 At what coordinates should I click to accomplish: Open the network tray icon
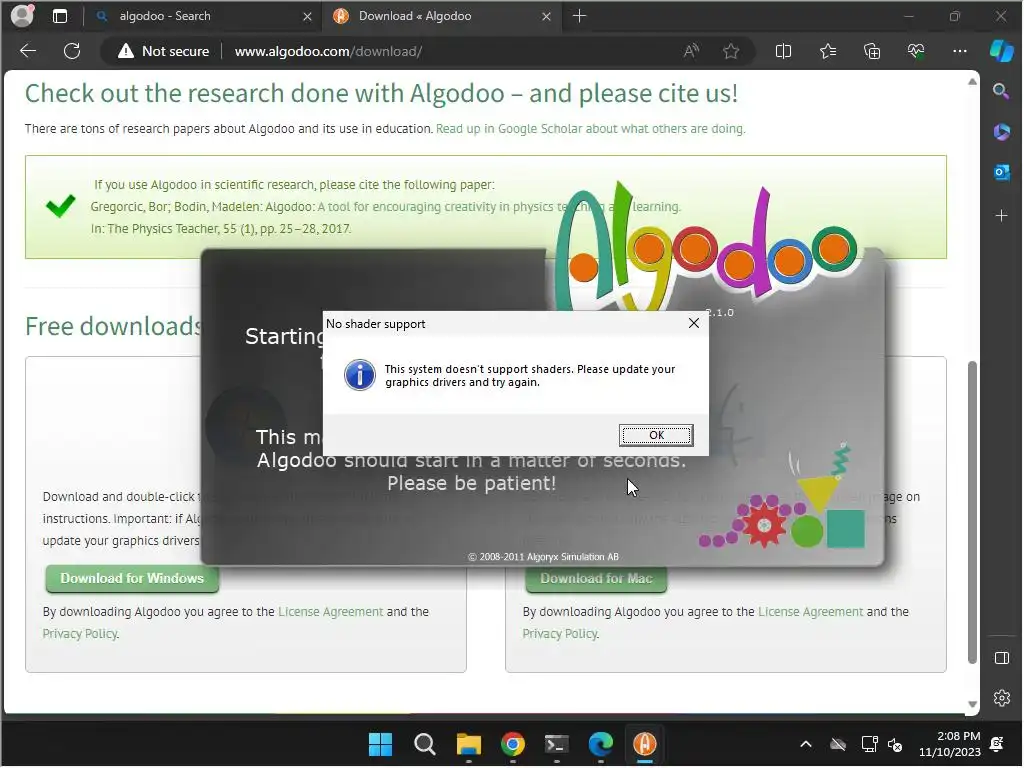tap(869, 744)
